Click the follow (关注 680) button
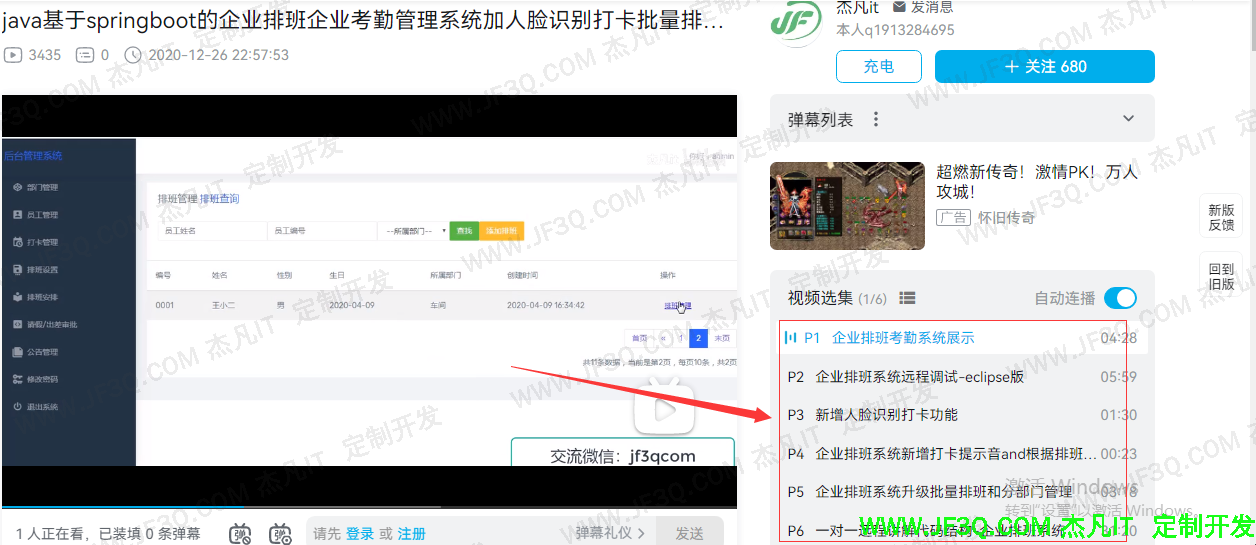The image size is (1256, 545). click(1044, 66)
